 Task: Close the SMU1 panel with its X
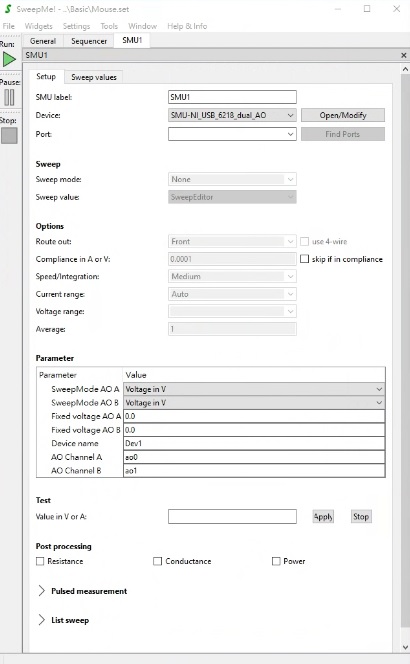click(x=404, y=55)
